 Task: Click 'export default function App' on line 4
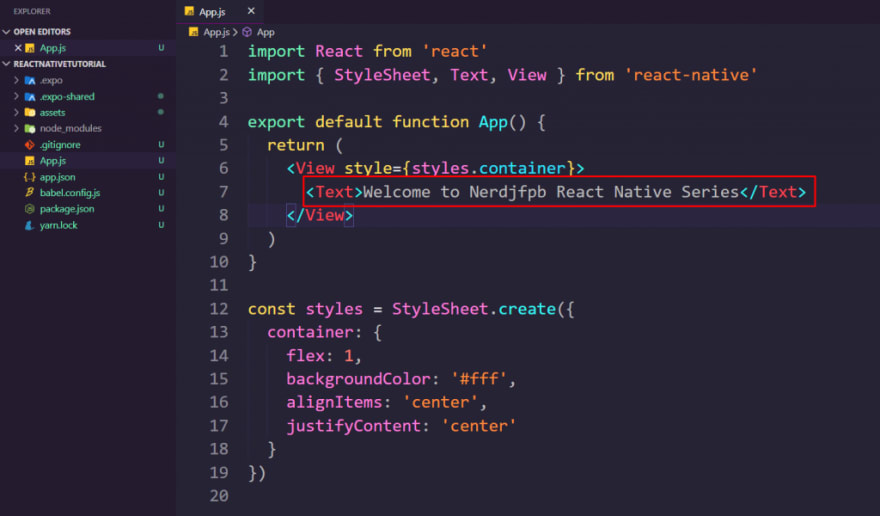[377, 122]
